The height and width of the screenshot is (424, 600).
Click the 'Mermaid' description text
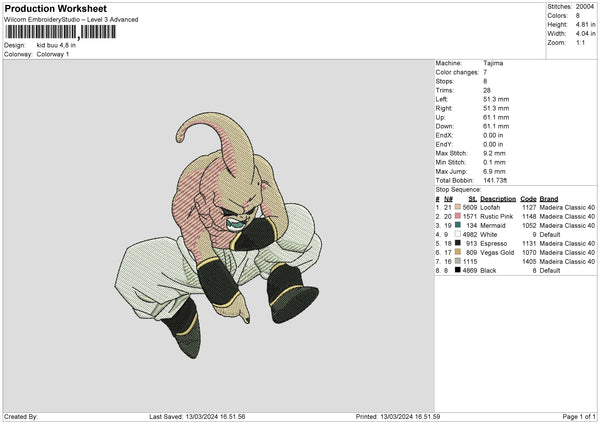click(493, 225)
